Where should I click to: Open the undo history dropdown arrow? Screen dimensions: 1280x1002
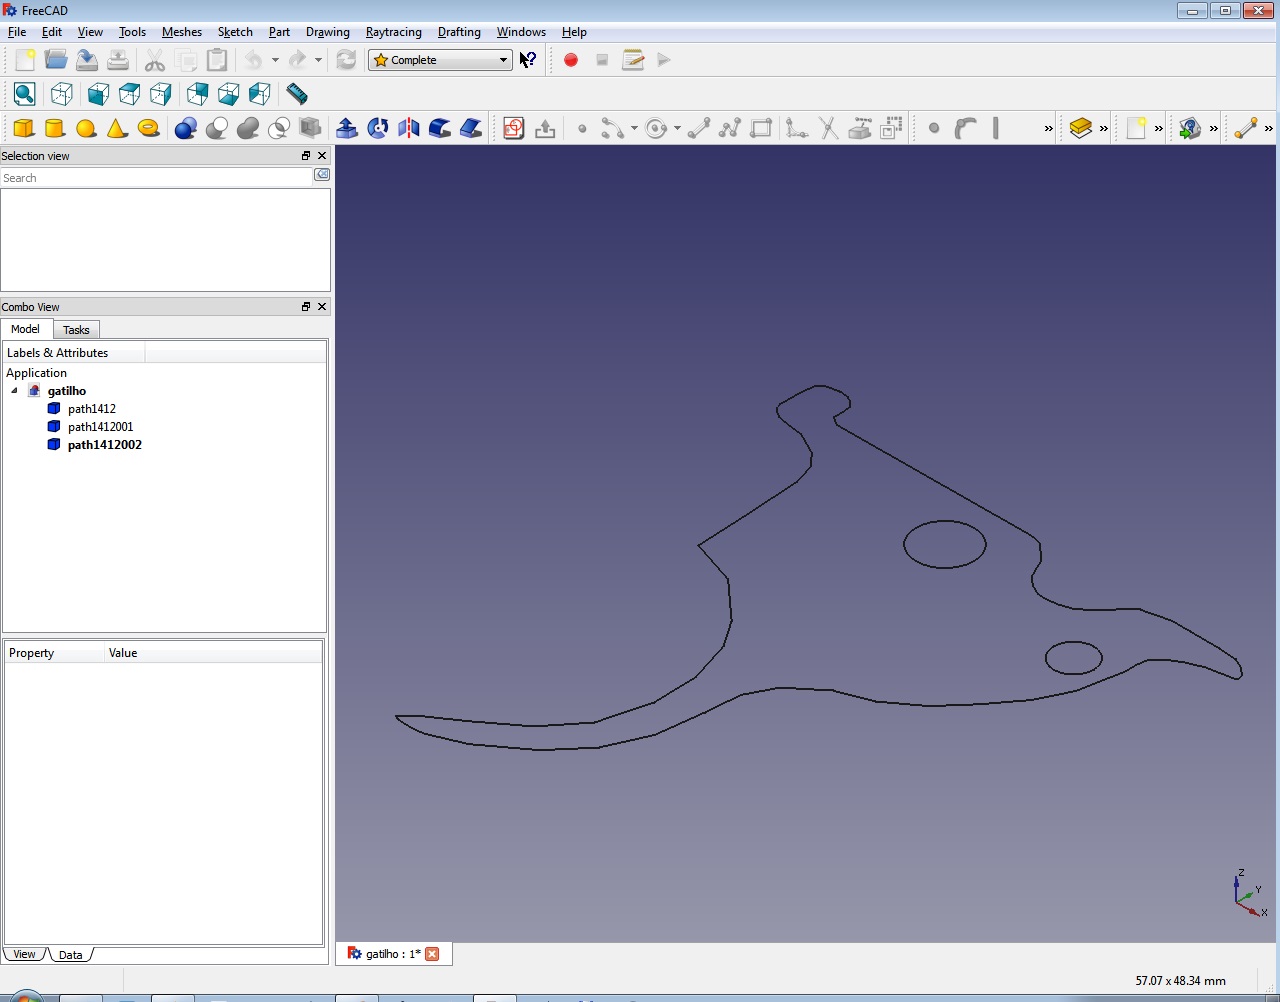275,60
